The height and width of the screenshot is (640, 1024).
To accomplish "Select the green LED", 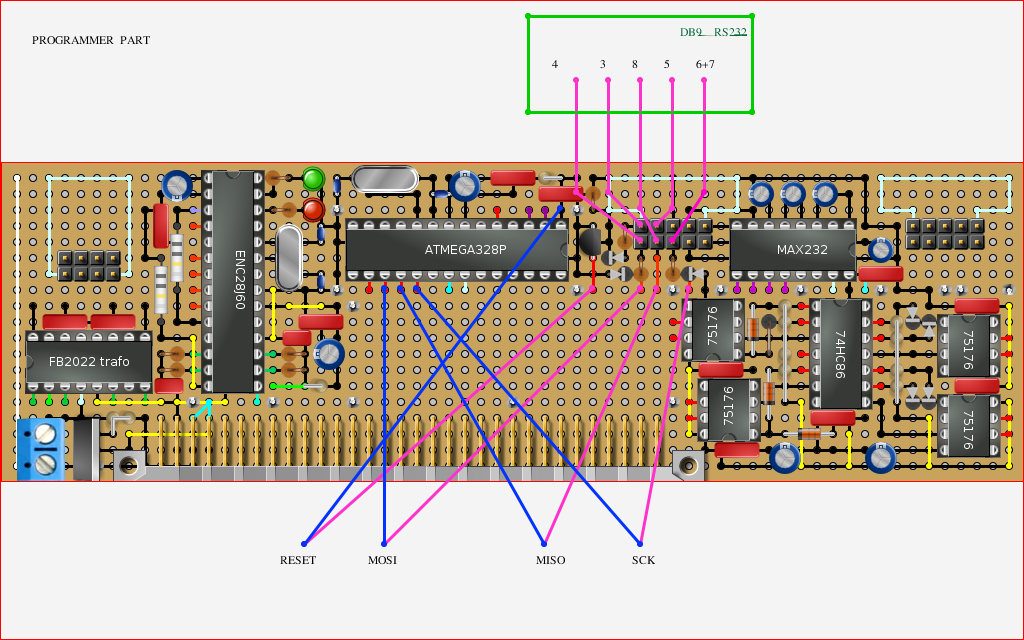I will click(x=313, y=178).
